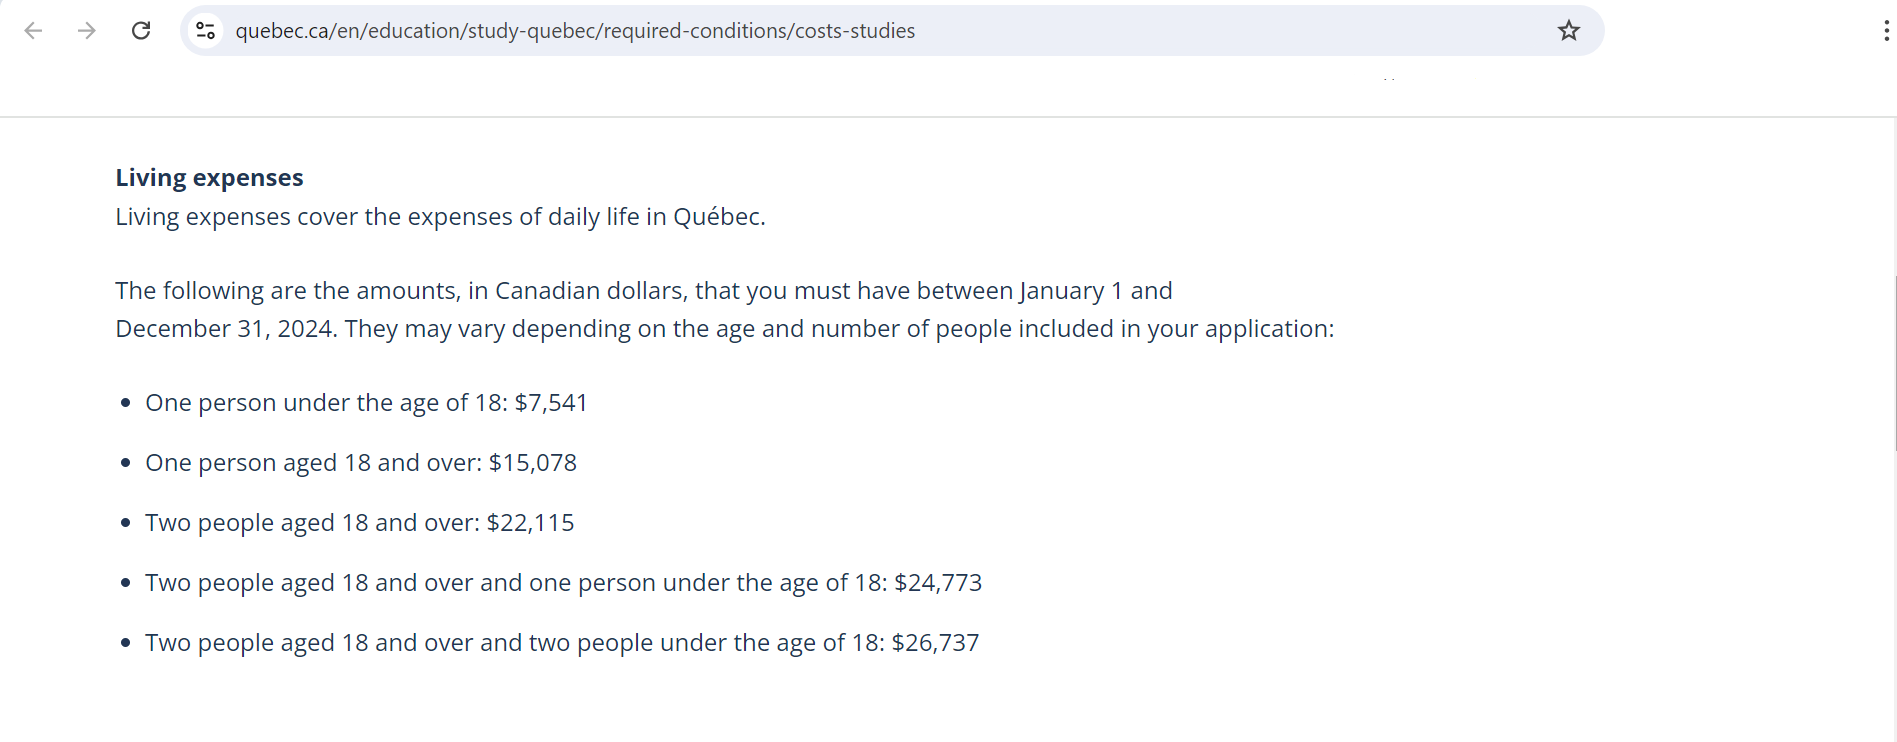1897x742 pixels.
Task: Bookmark this page using the star icon
Action: [x=1568, y=30]
